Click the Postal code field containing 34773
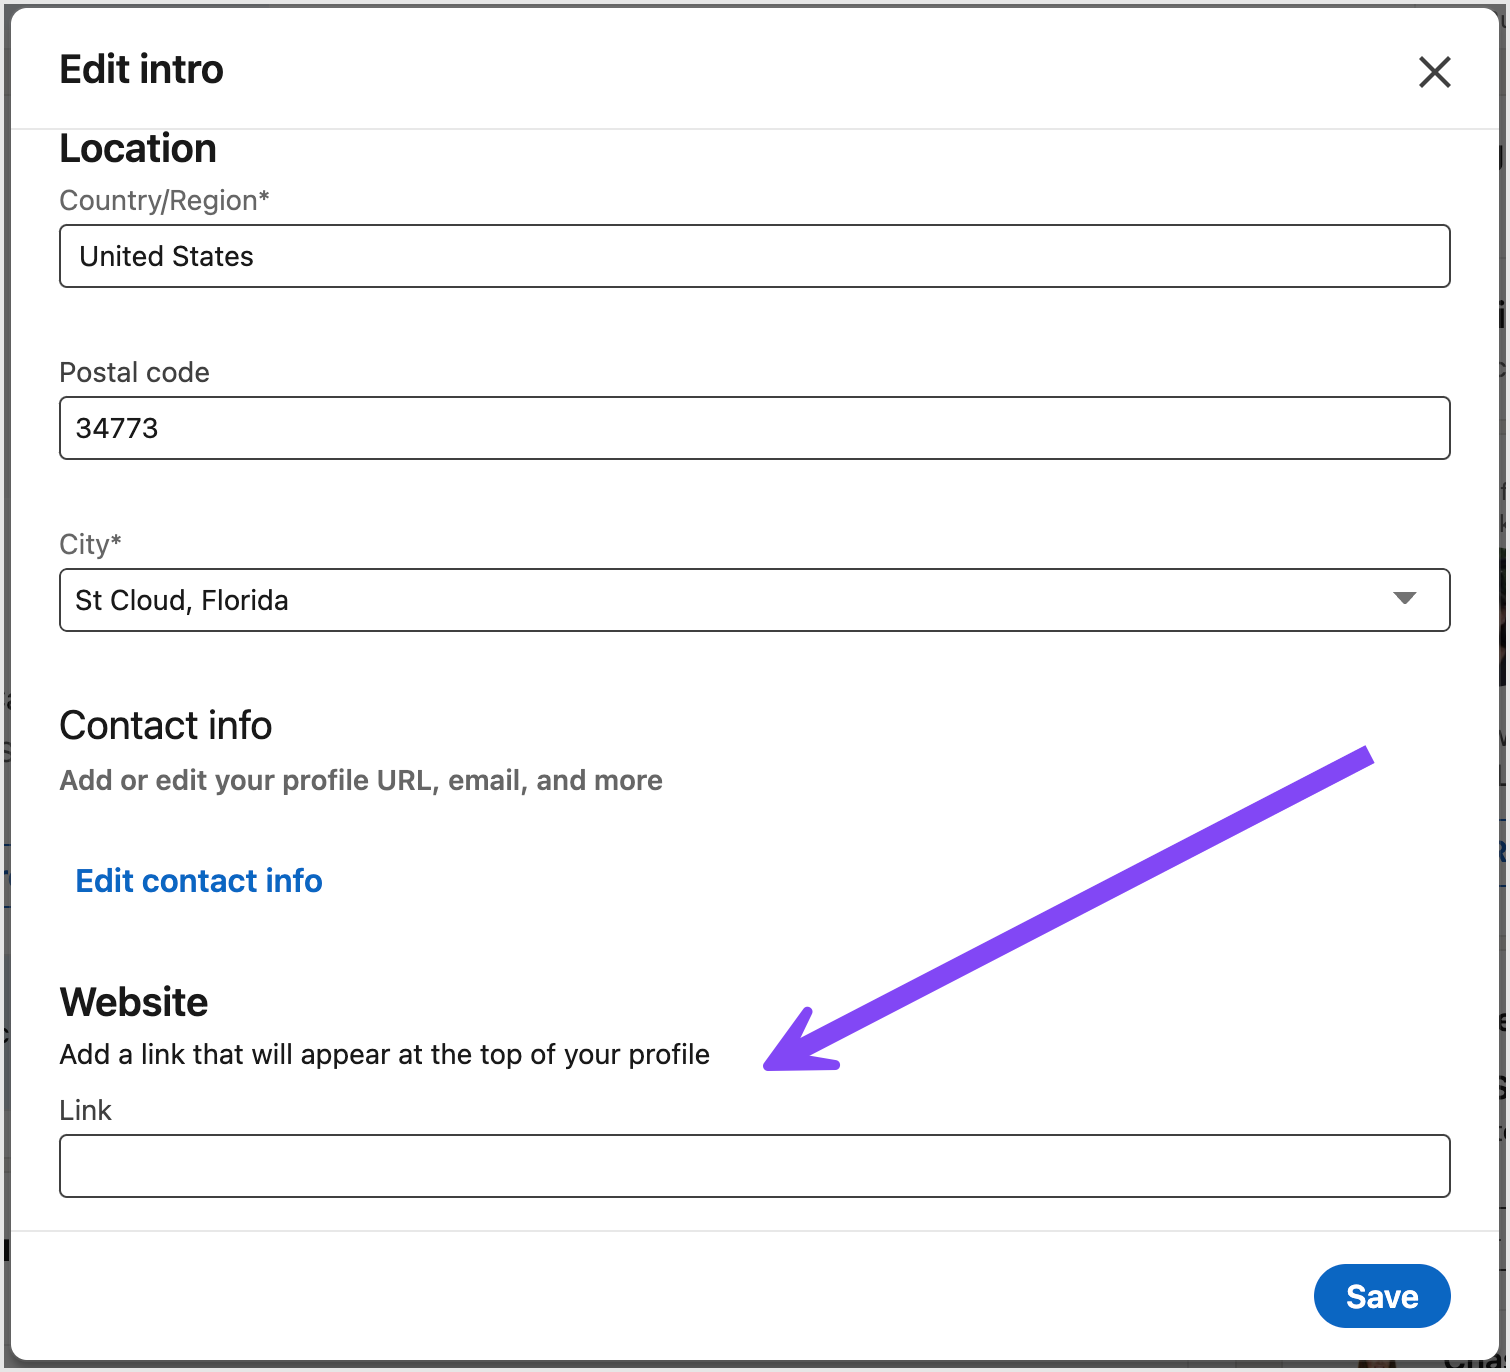The height and width of the screenshot is (1372, 1510). point(754,428)
